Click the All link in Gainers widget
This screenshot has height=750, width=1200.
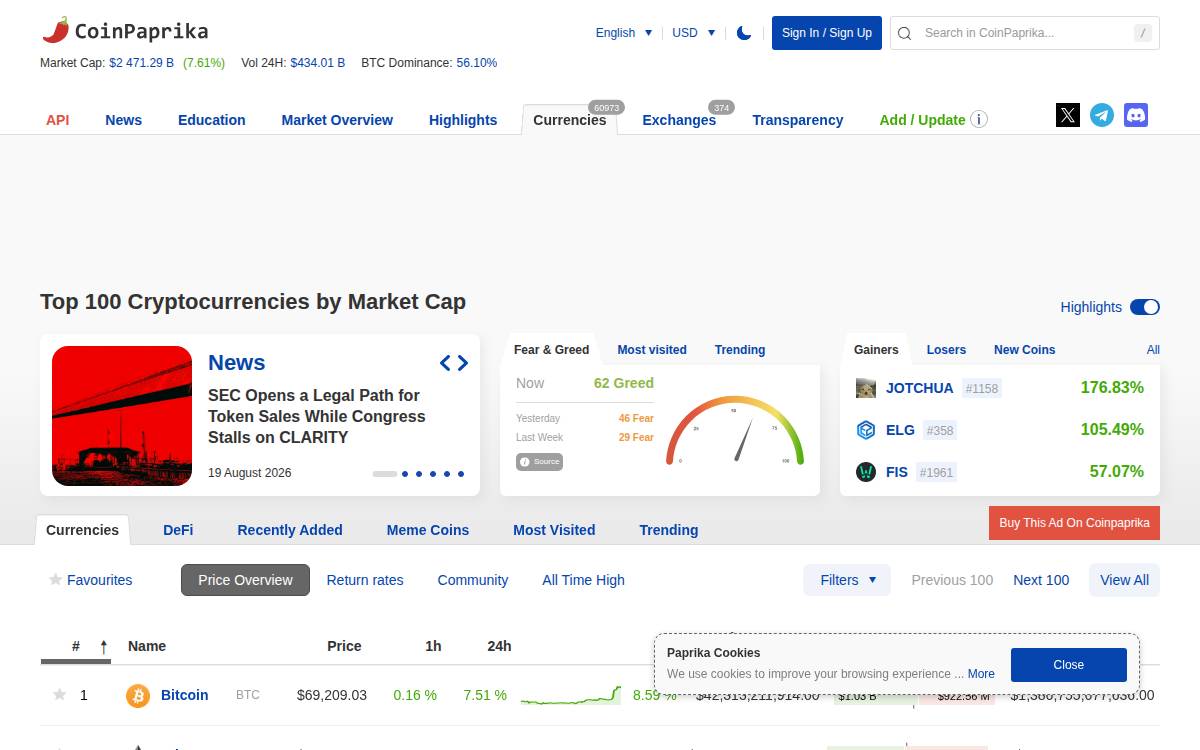click(1153, 350)
